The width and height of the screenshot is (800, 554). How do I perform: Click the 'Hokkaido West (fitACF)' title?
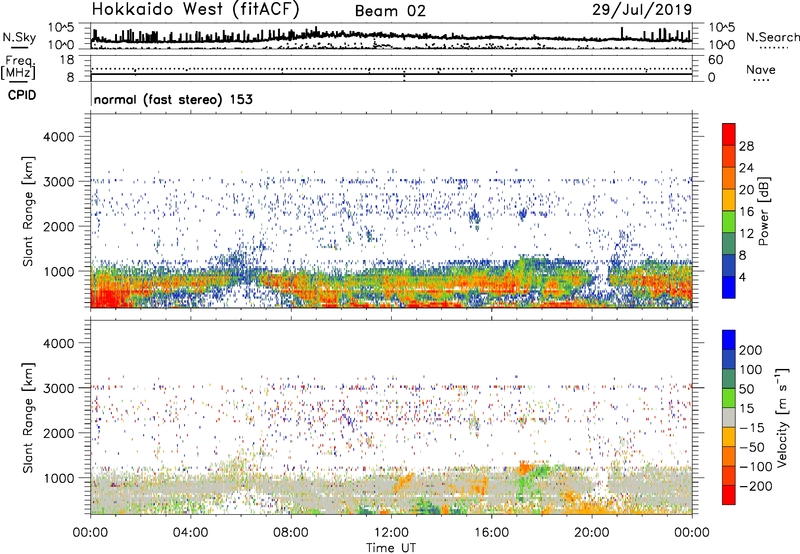[195, 9]
